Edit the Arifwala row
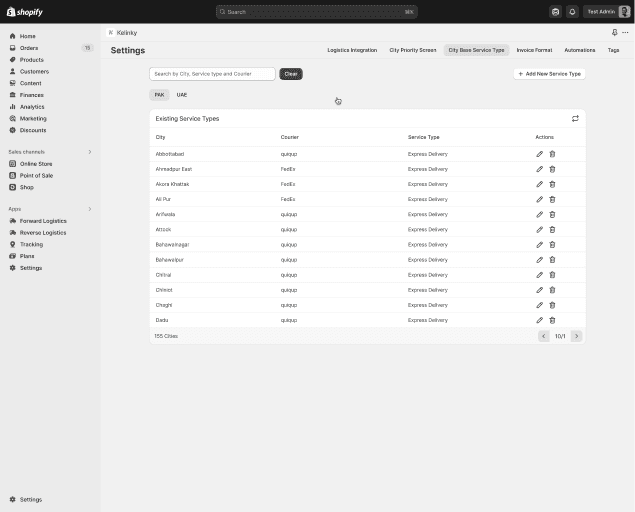This screenshot has width=635, height=512. coord(539,214)
